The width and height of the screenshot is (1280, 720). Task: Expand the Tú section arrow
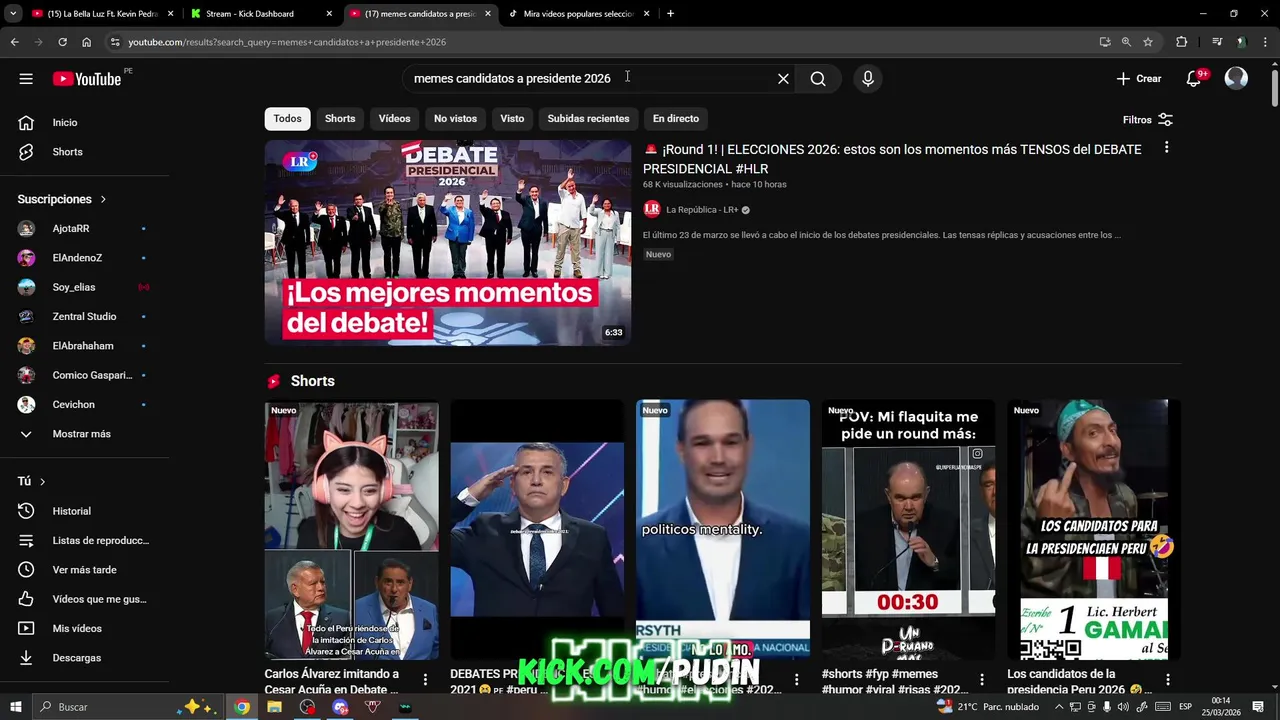pos(42,481)
